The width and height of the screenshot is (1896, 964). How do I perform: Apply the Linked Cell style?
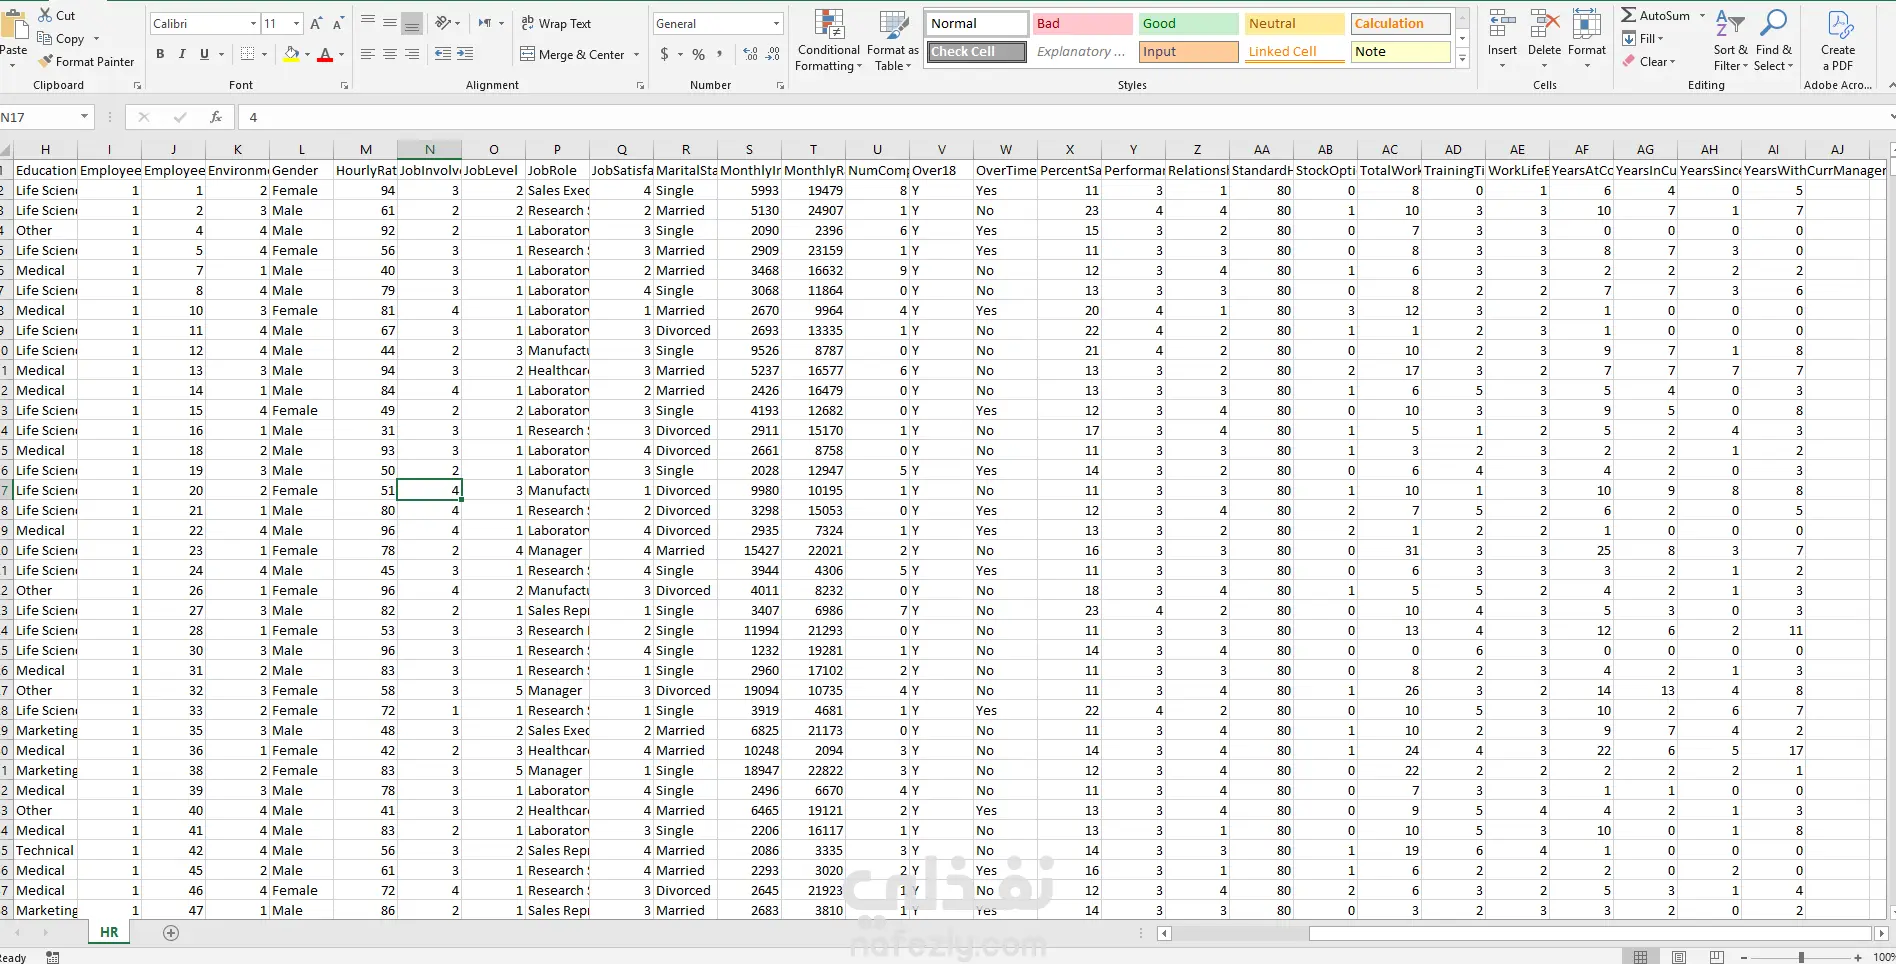(x=1294, y=51)
